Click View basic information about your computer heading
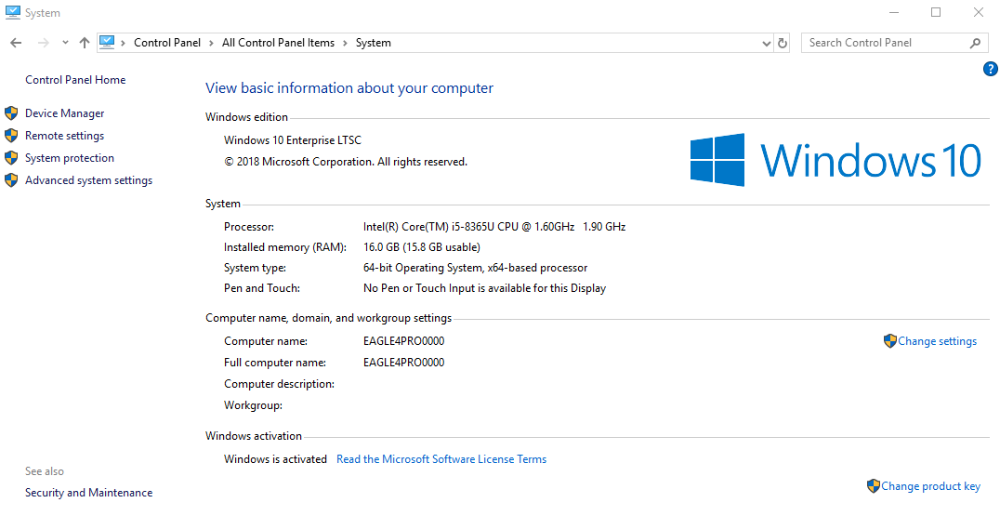 click(x=349, y=88)
